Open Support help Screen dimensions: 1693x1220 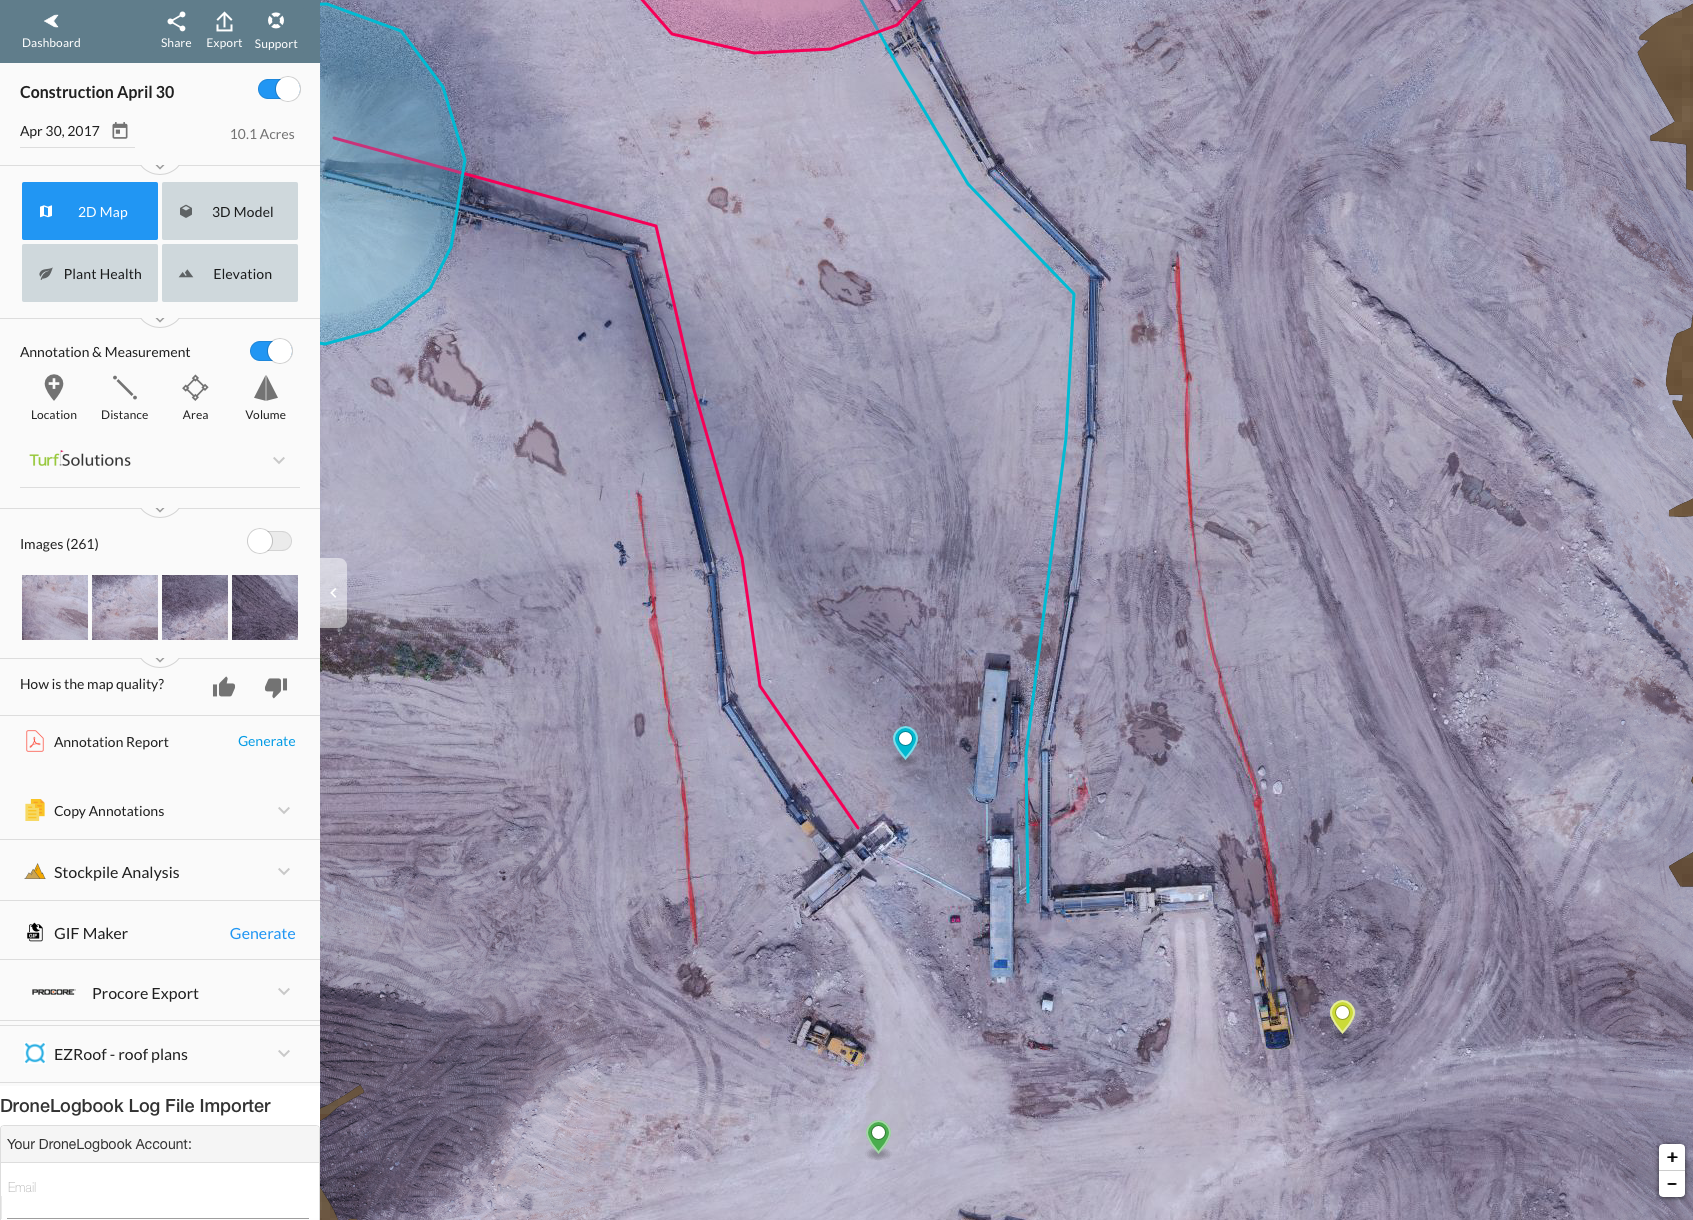click(276, 30)
